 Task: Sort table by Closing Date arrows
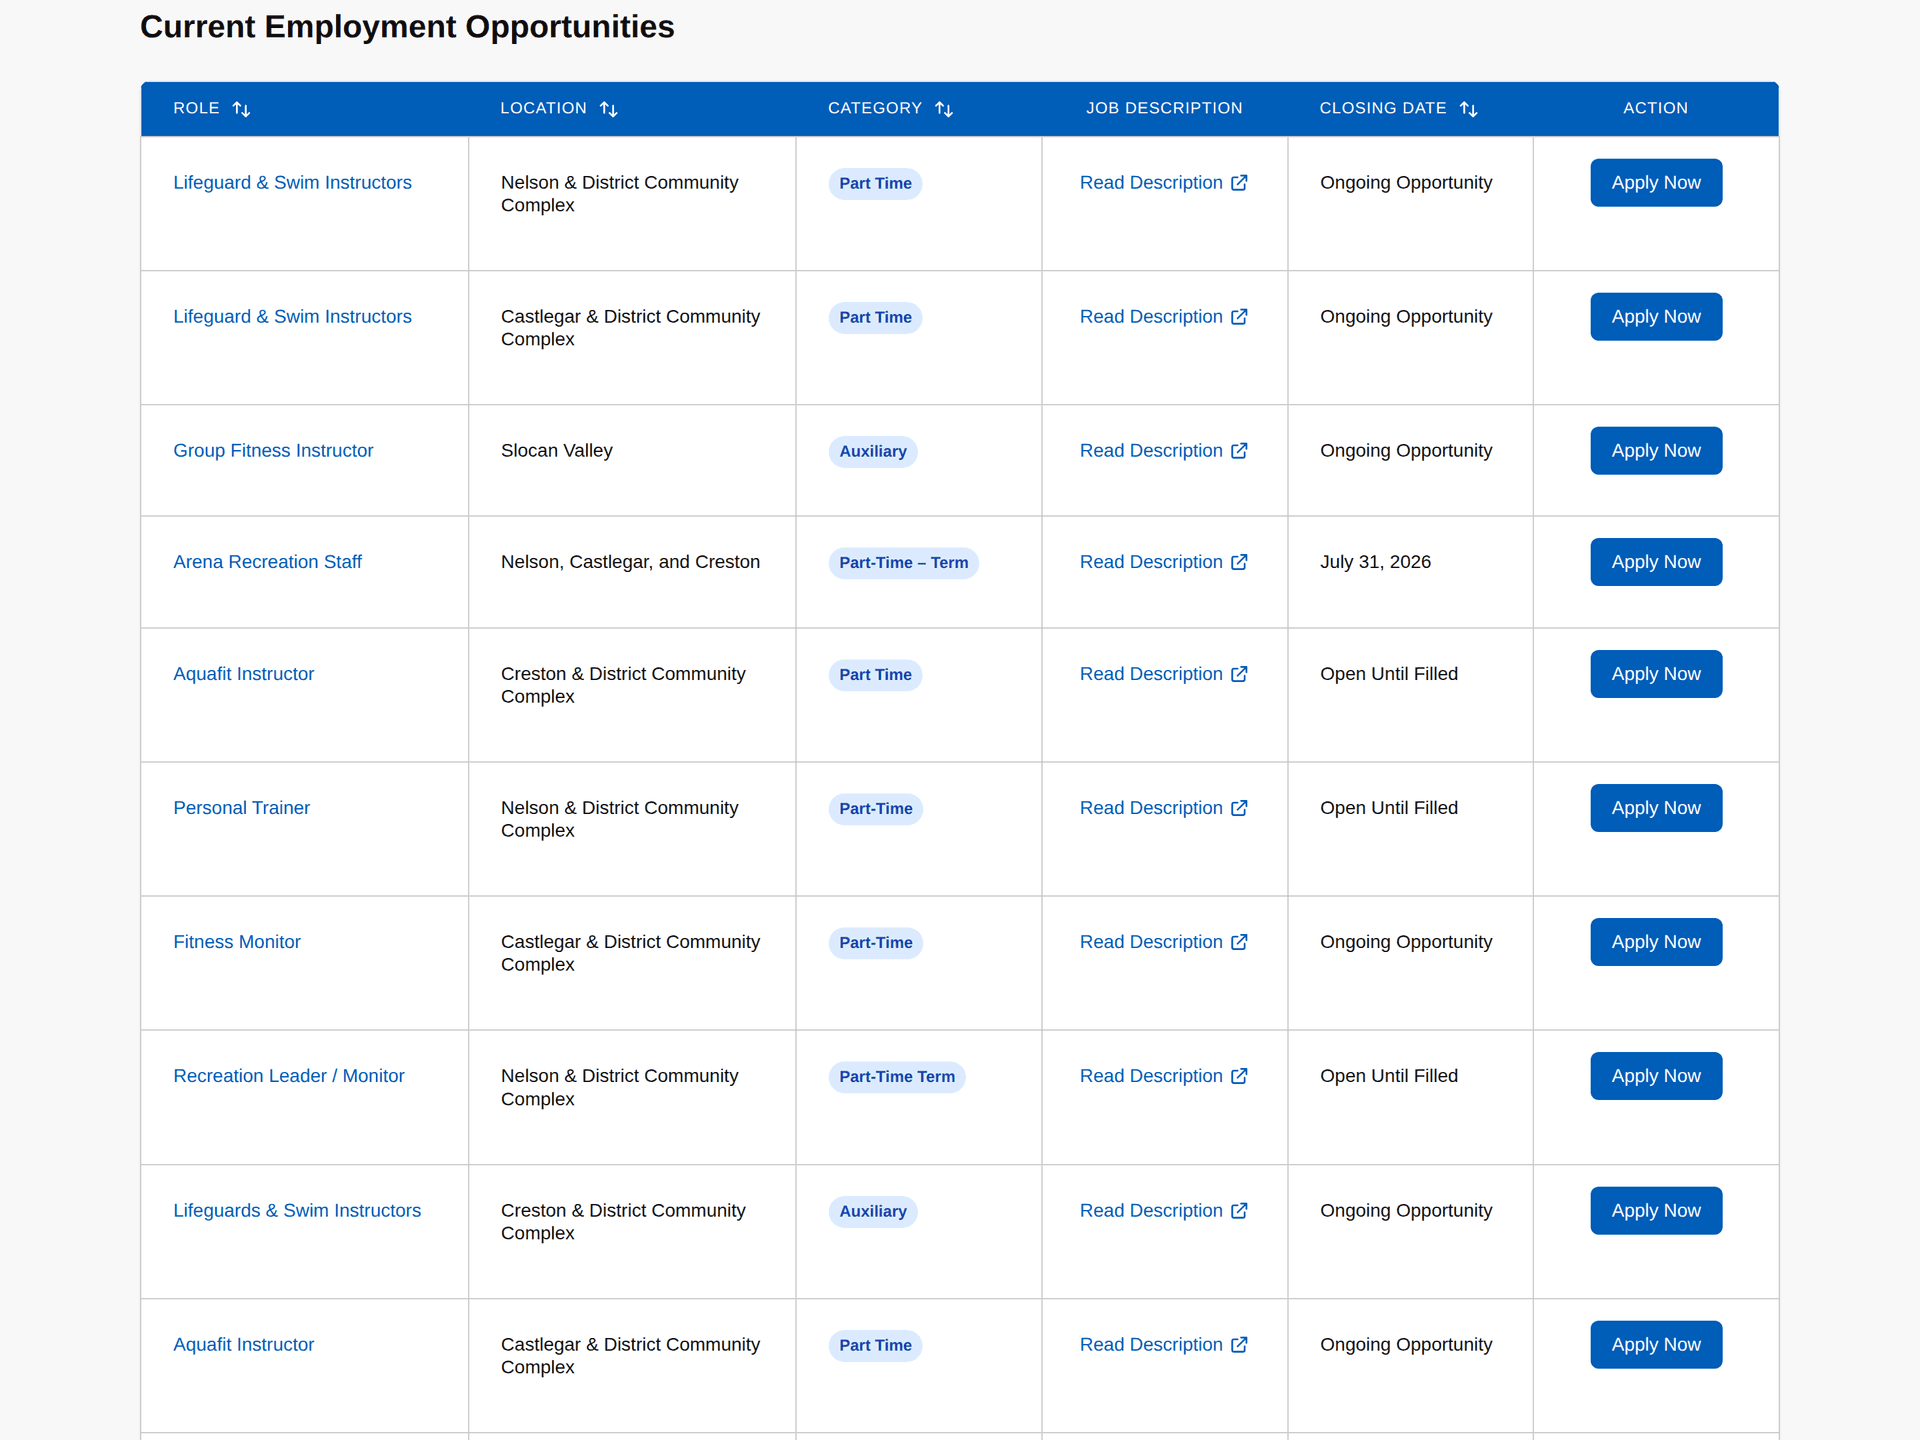tap(1468, 109)
